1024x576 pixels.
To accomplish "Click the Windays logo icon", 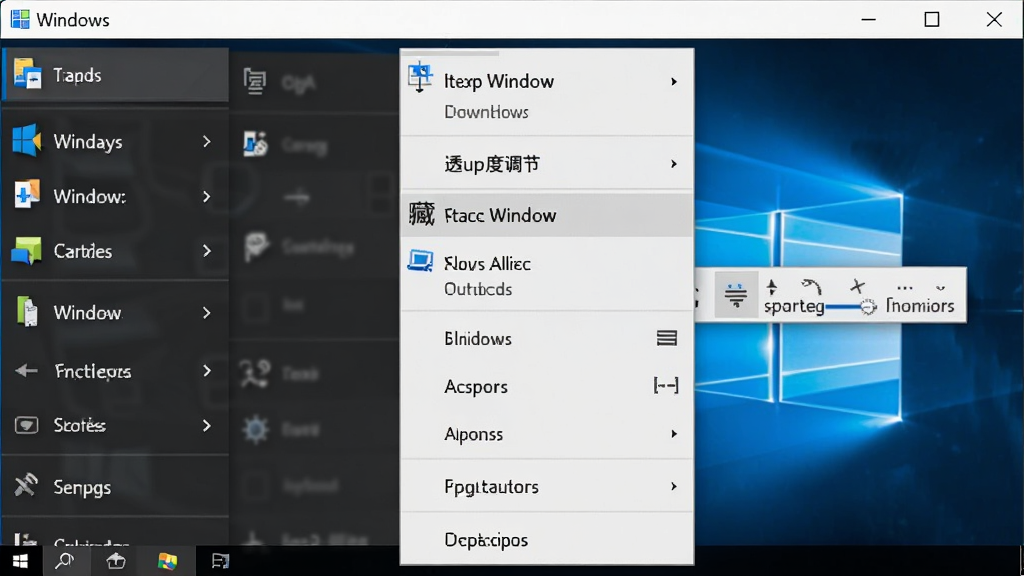I will click(26, 140).
